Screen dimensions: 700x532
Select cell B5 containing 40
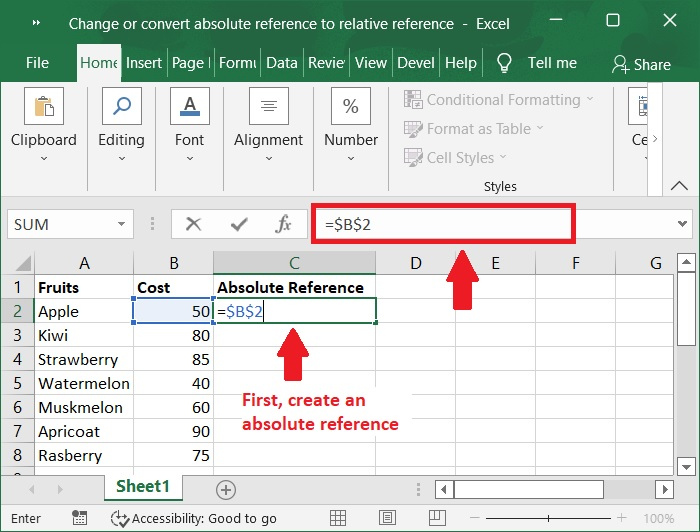[173, 383]
